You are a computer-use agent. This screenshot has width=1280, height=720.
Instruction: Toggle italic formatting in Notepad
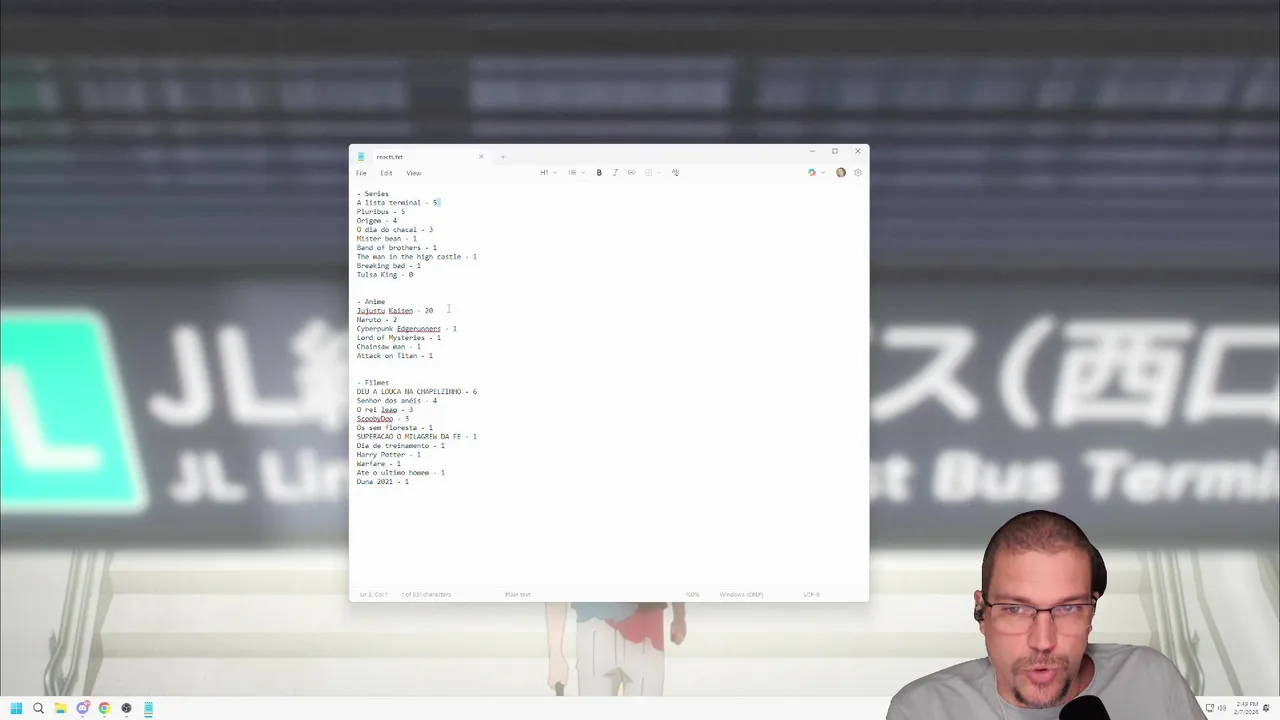[615, 173]
